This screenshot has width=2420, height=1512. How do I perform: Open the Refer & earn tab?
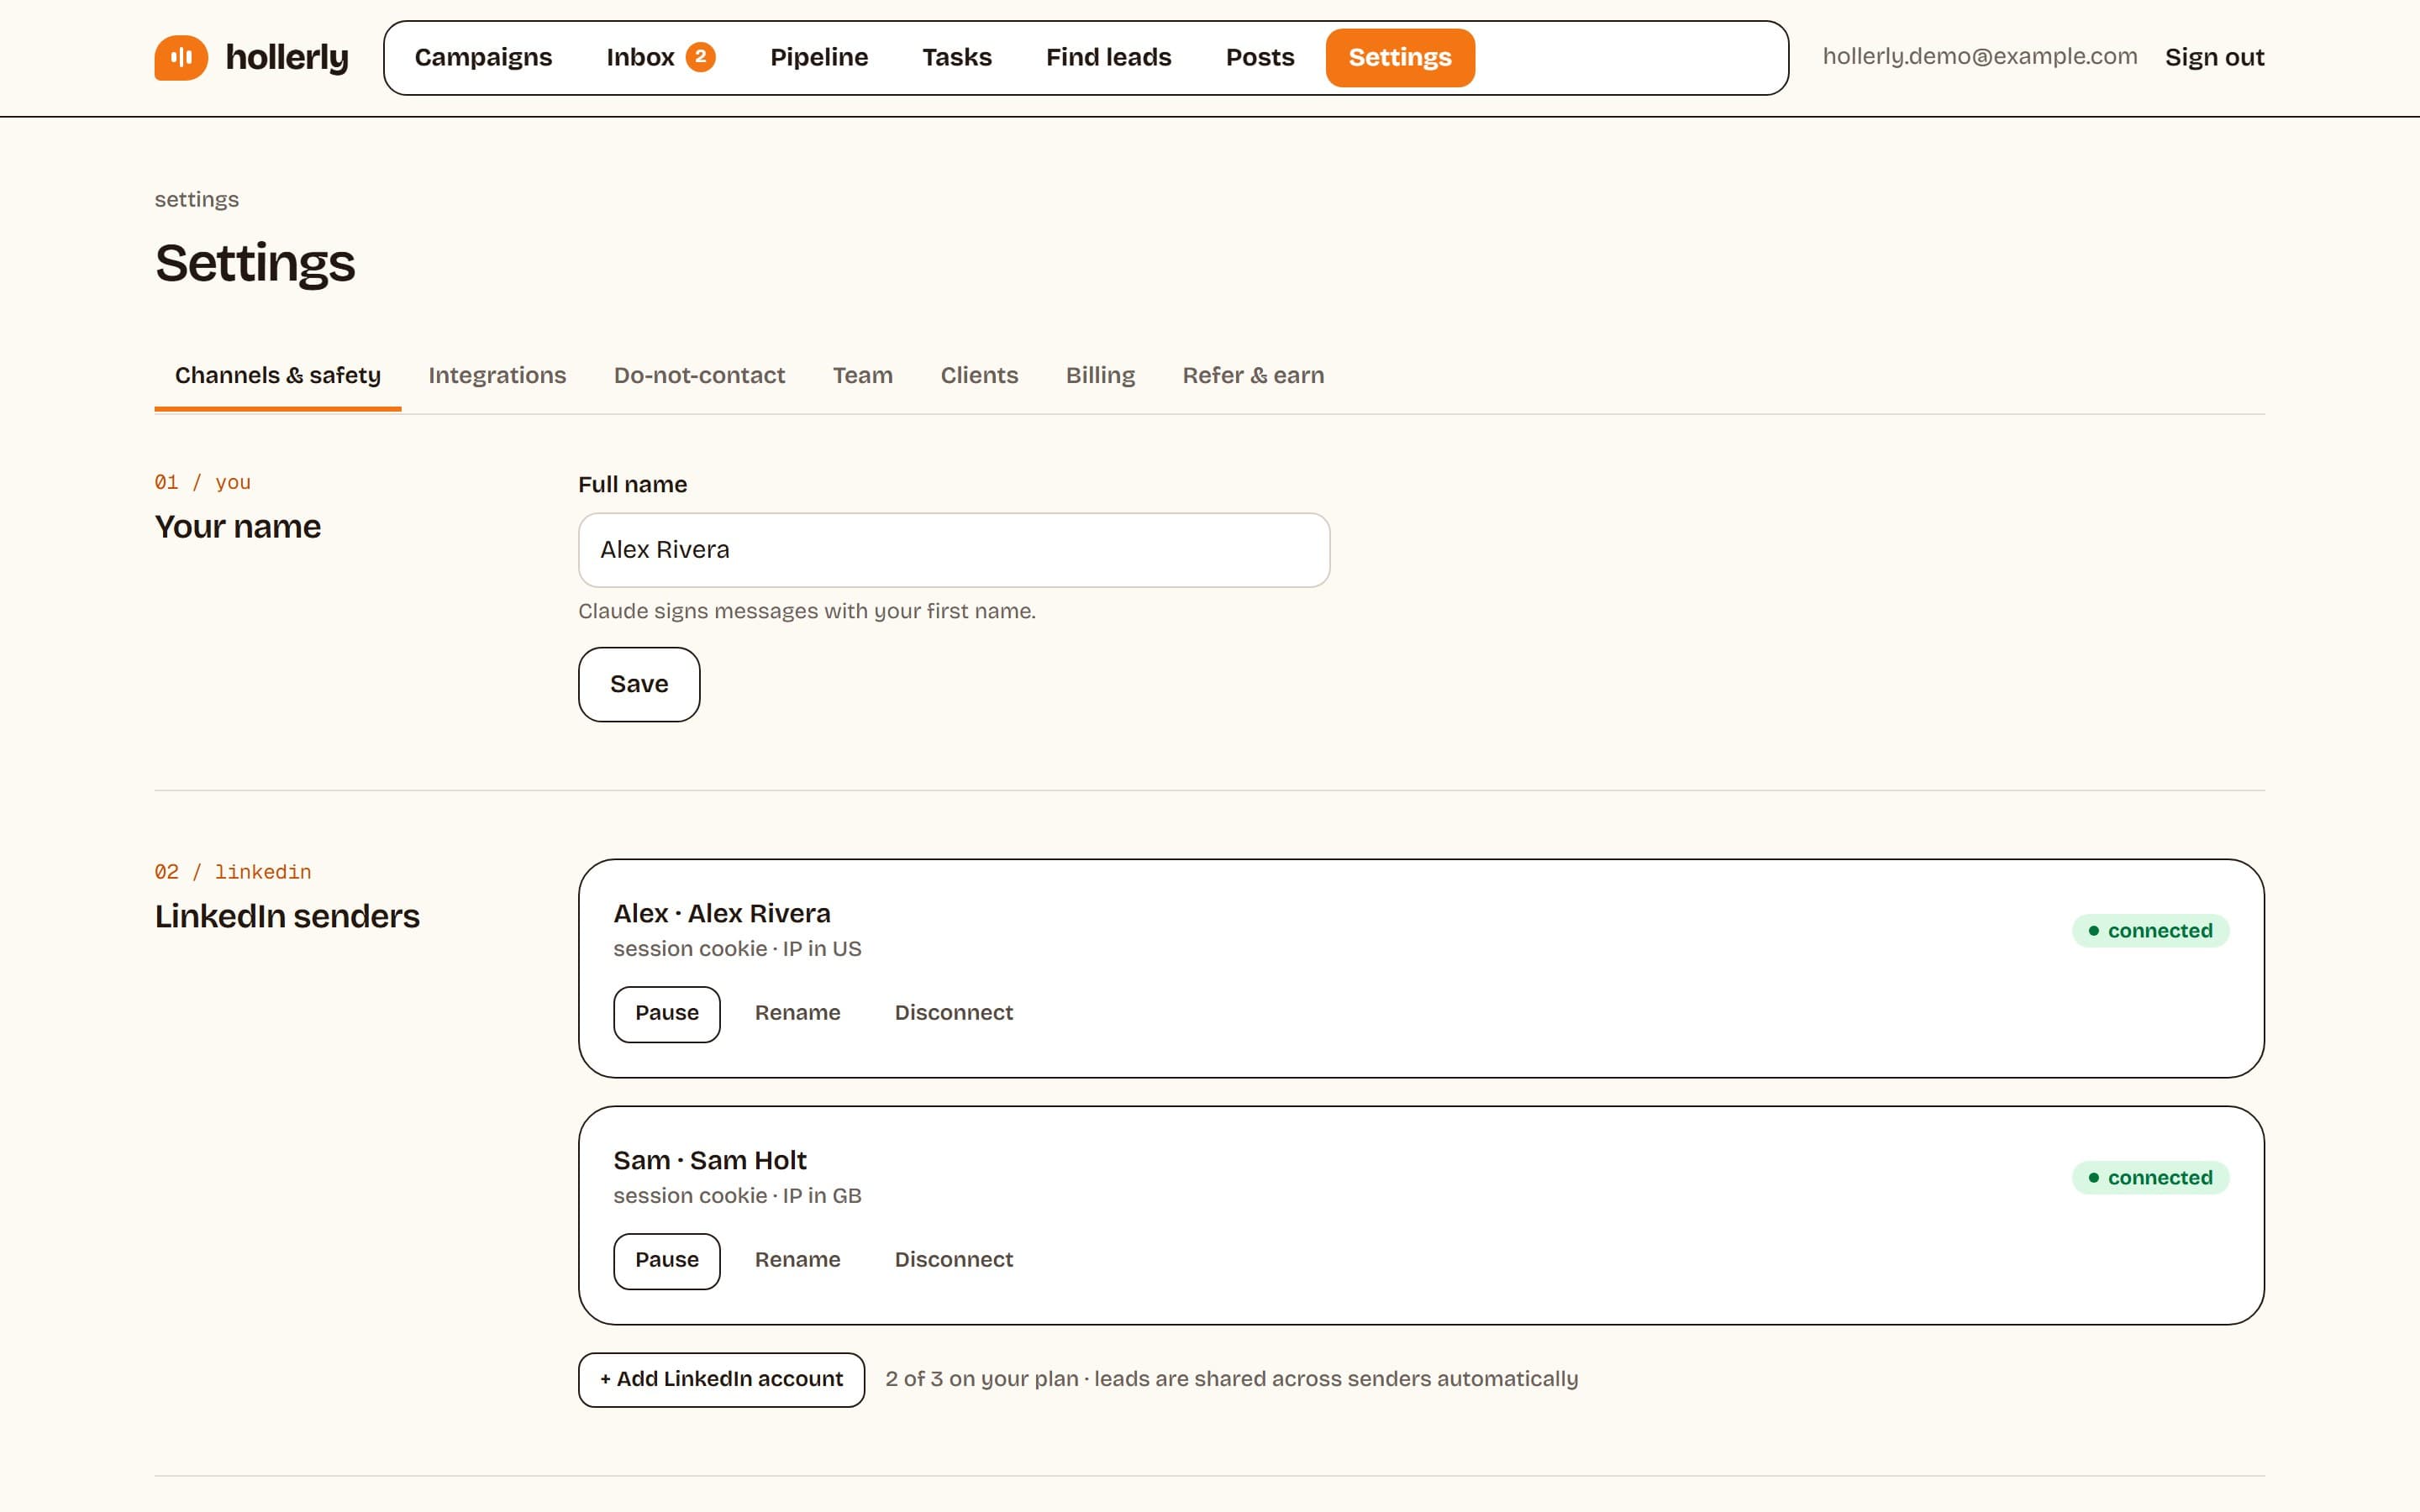[1253, 375]
